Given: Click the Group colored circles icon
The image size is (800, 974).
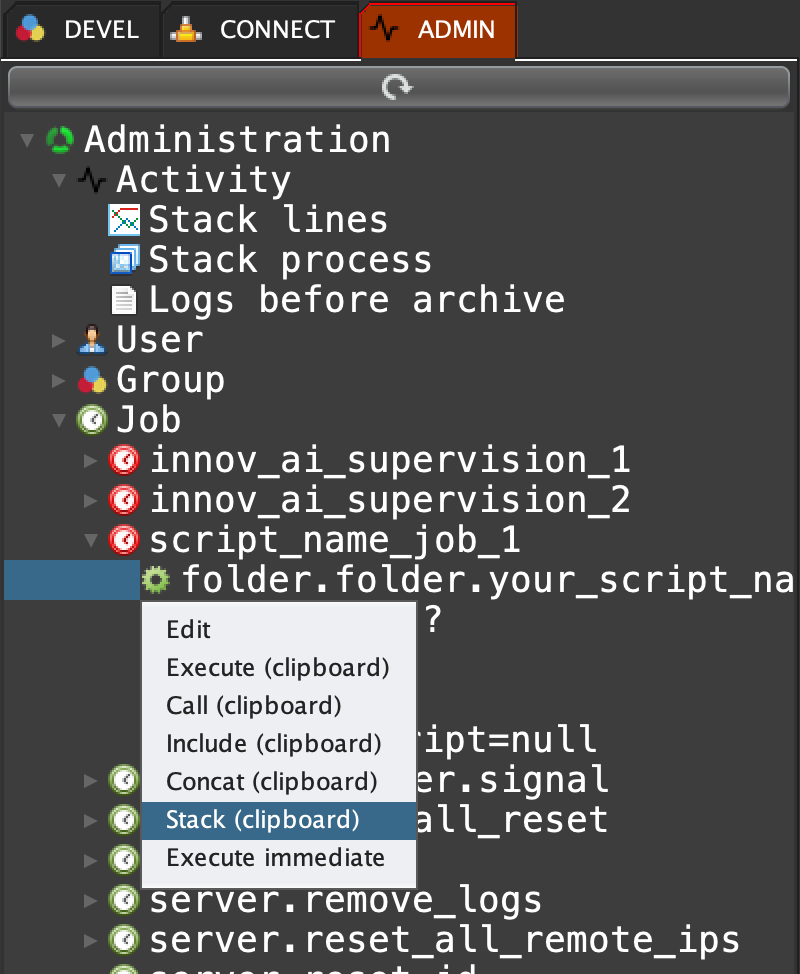Looking at the screenshot, I should pos(92,380).
